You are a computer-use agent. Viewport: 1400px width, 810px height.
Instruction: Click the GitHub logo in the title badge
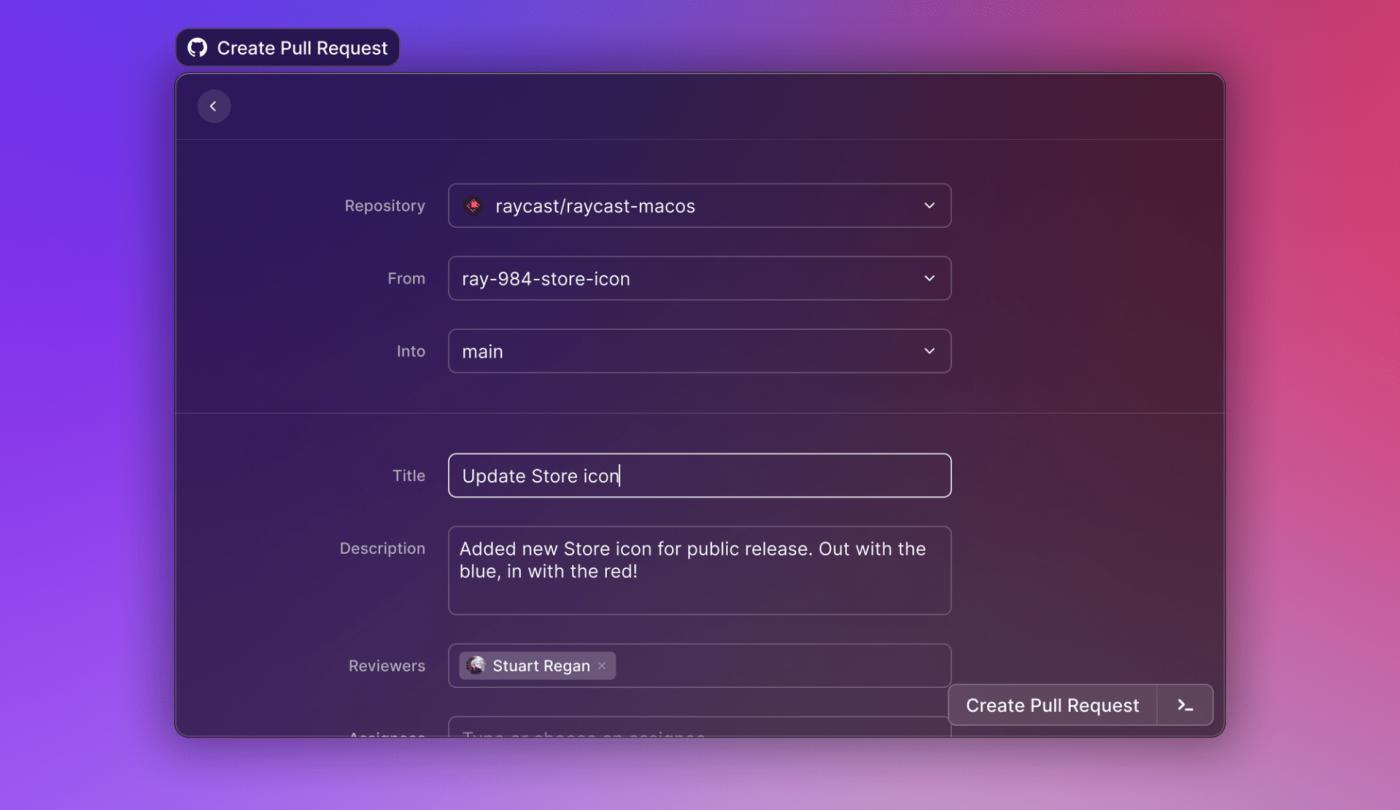click(x=198, y=48)
